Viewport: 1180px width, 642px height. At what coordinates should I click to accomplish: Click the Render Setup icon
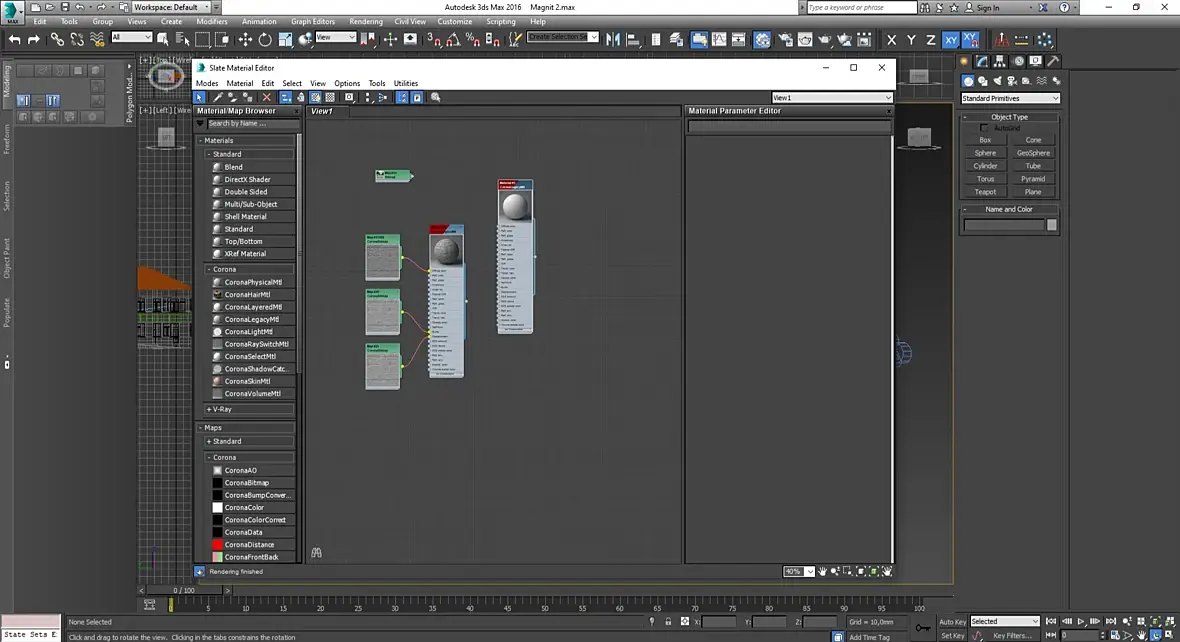pyautogui.click(x=784, y=39)
